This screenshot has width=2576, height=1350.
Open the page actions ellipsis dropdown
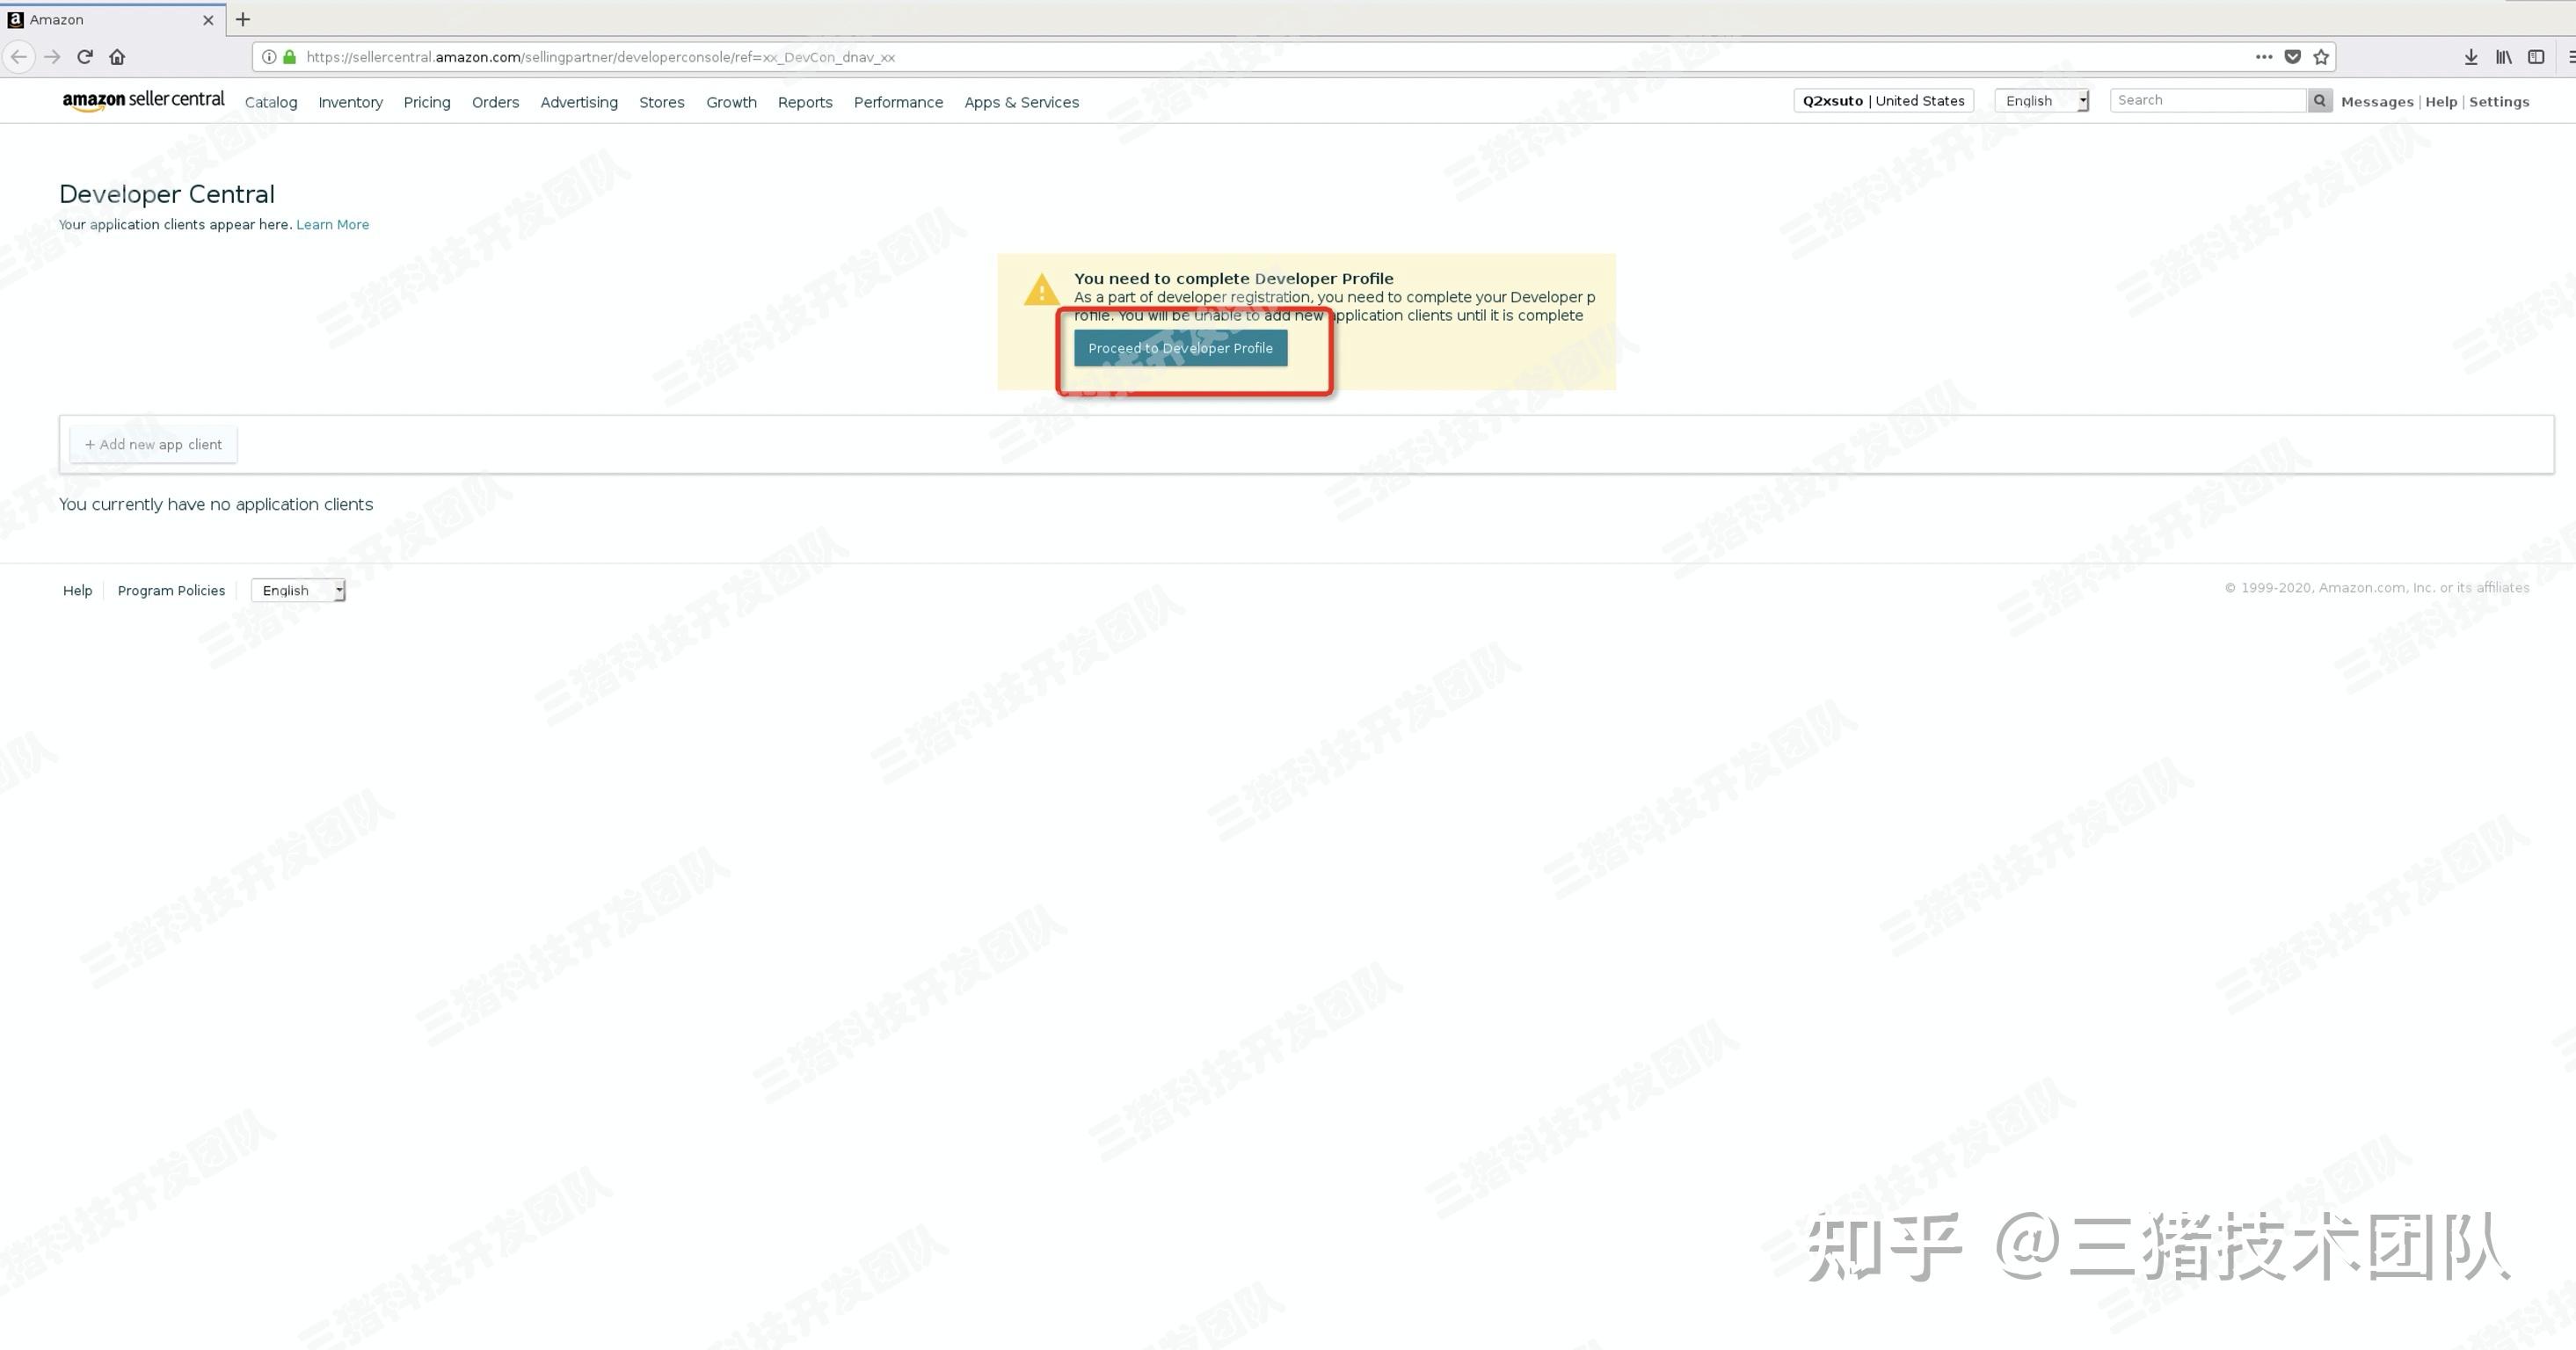click(x=2264, y=57)
